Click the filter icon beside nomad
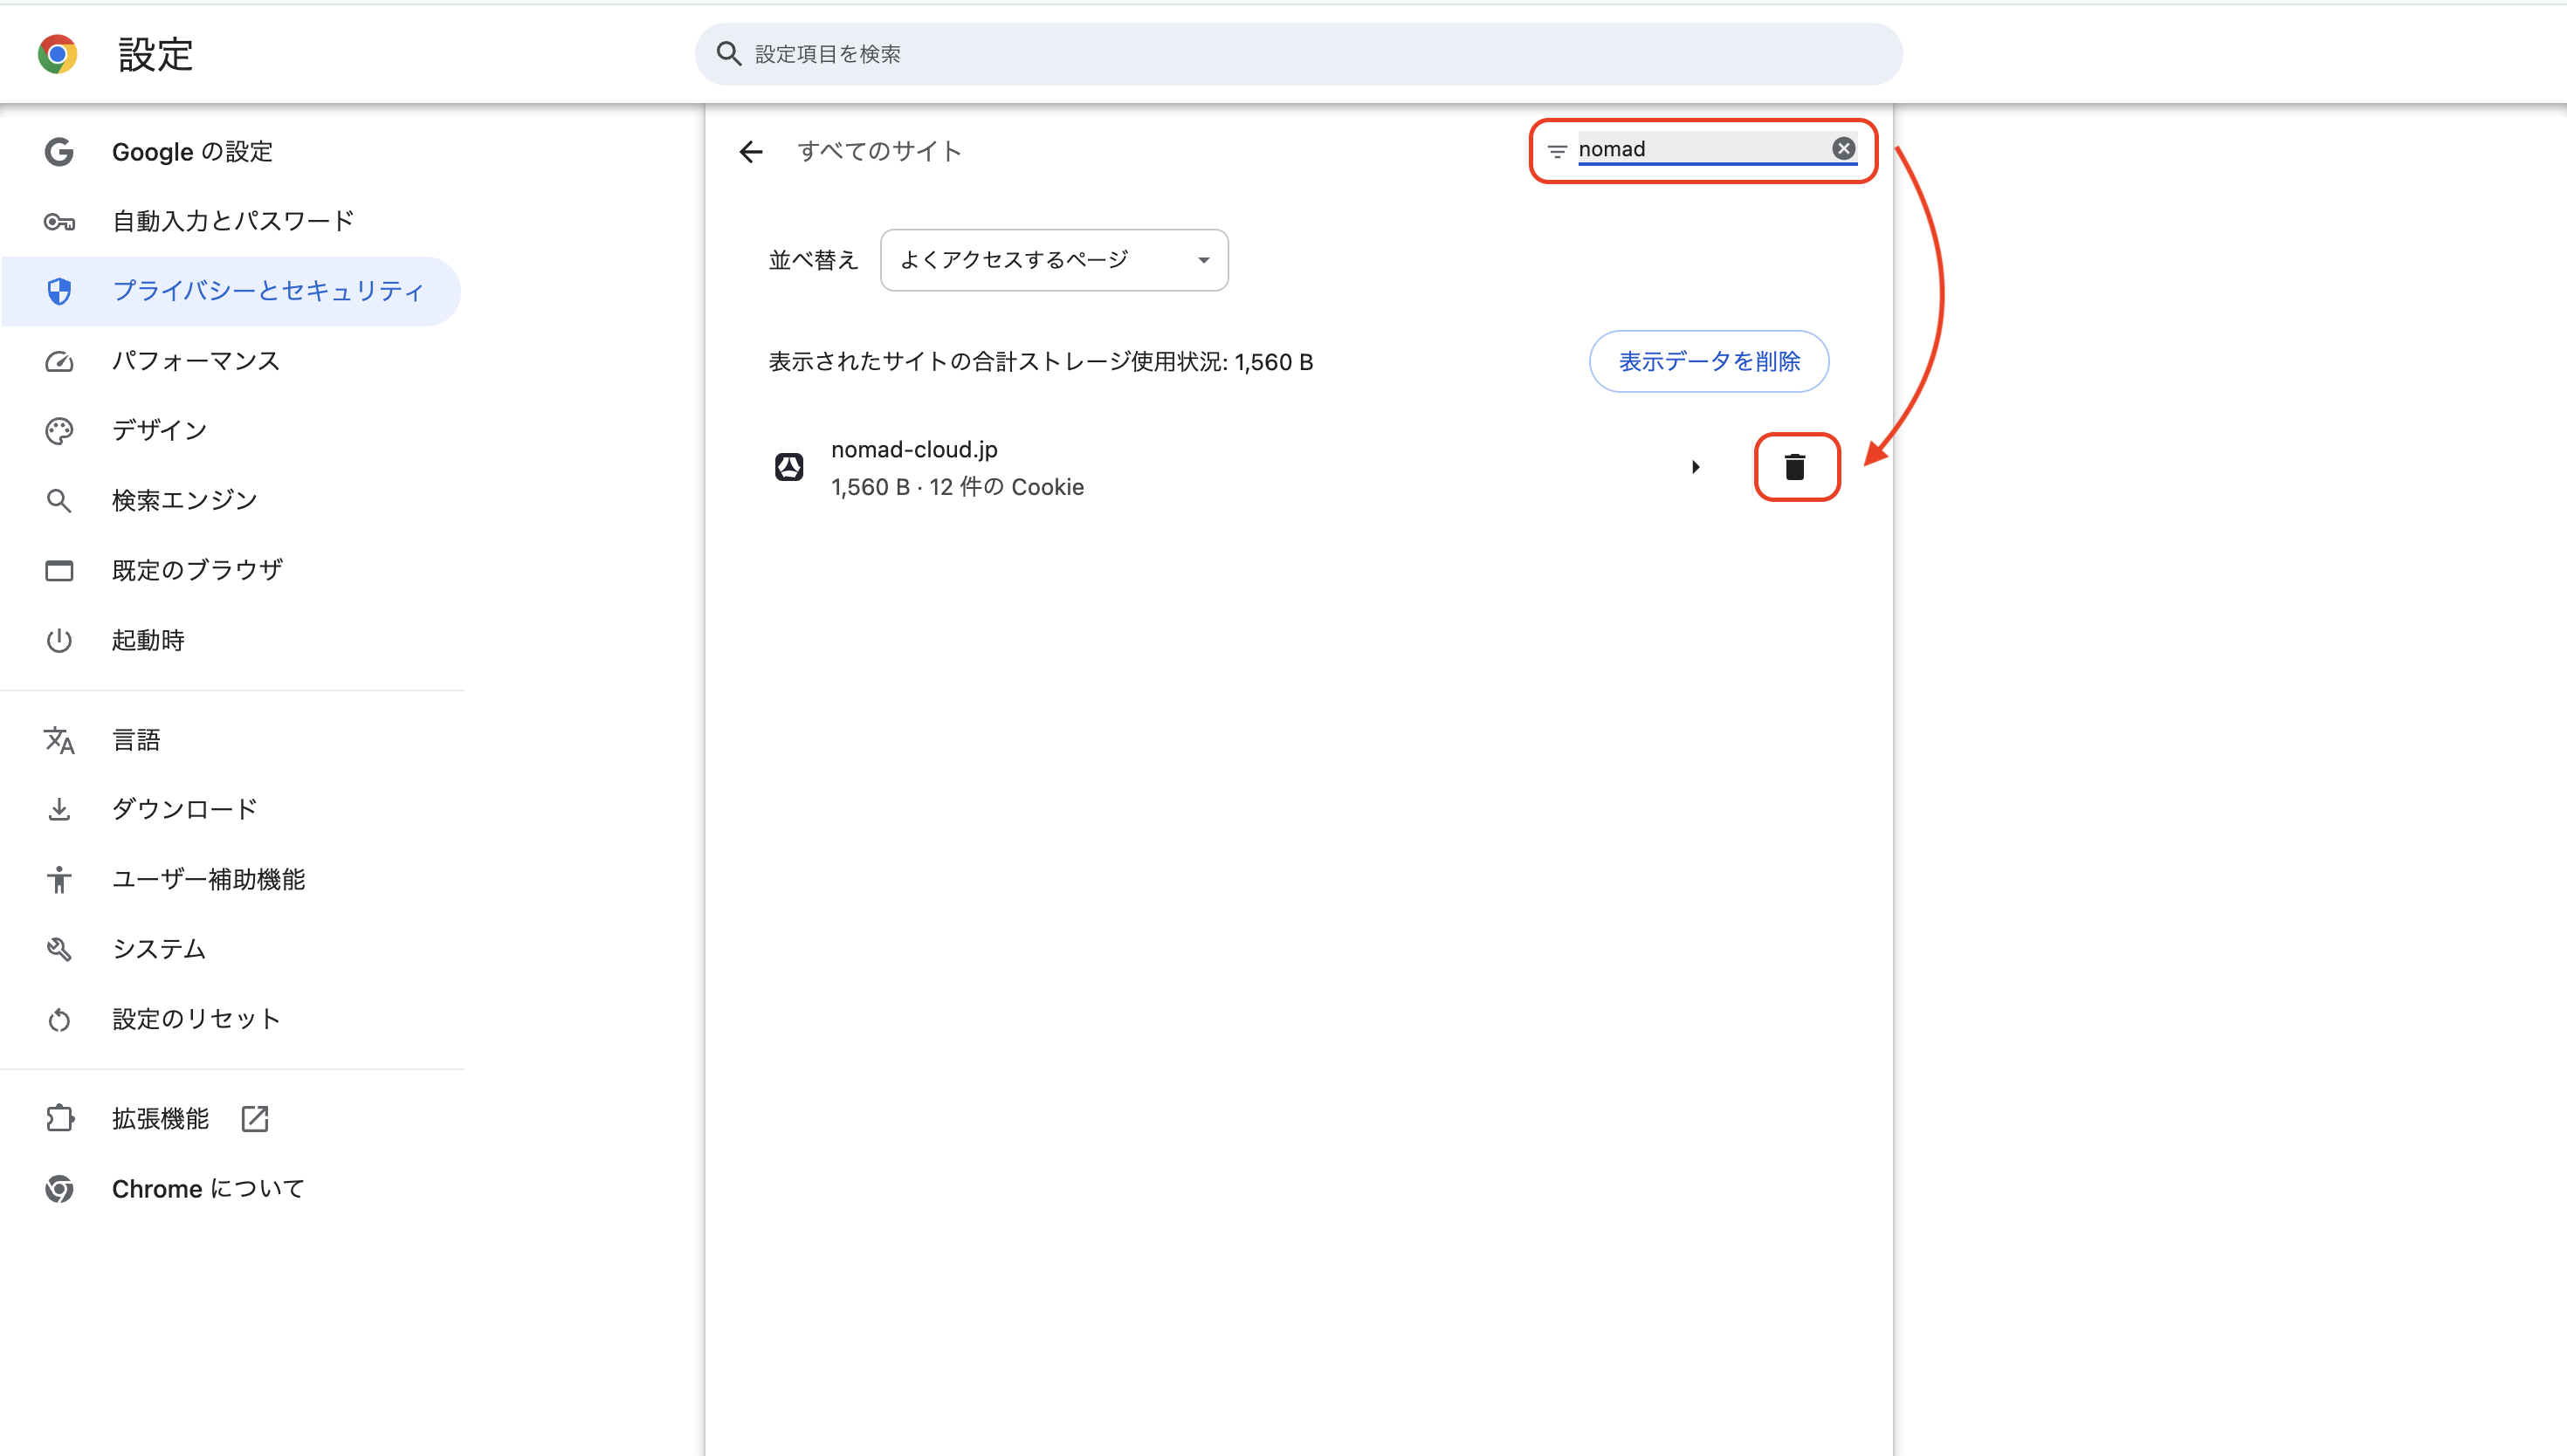 coord(1557,151)
